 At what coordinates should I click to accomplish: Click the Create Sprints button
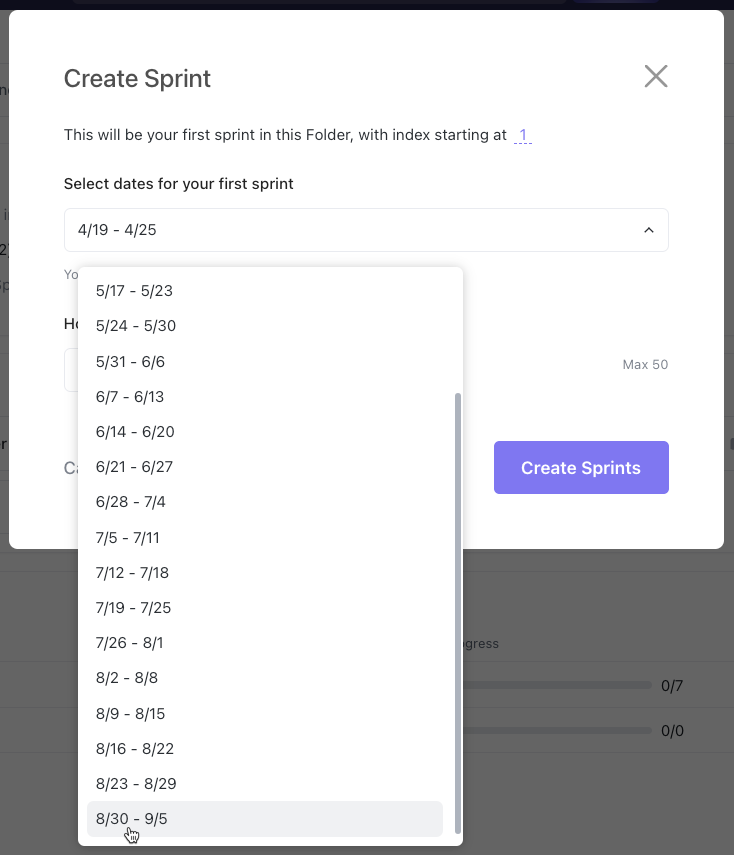(x=581, y=467)
